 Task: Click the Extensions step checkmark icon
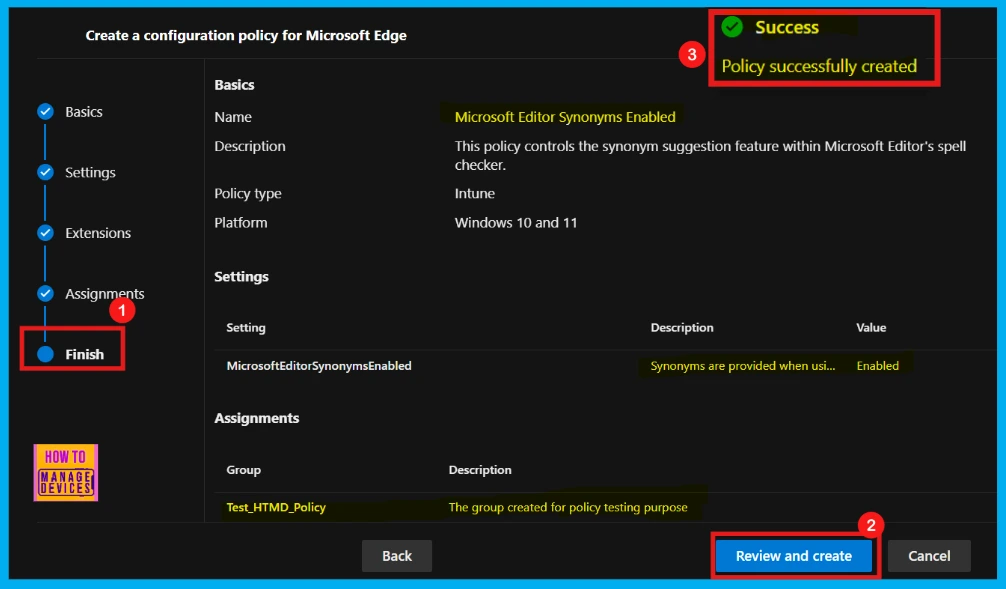tap(45, 233)
